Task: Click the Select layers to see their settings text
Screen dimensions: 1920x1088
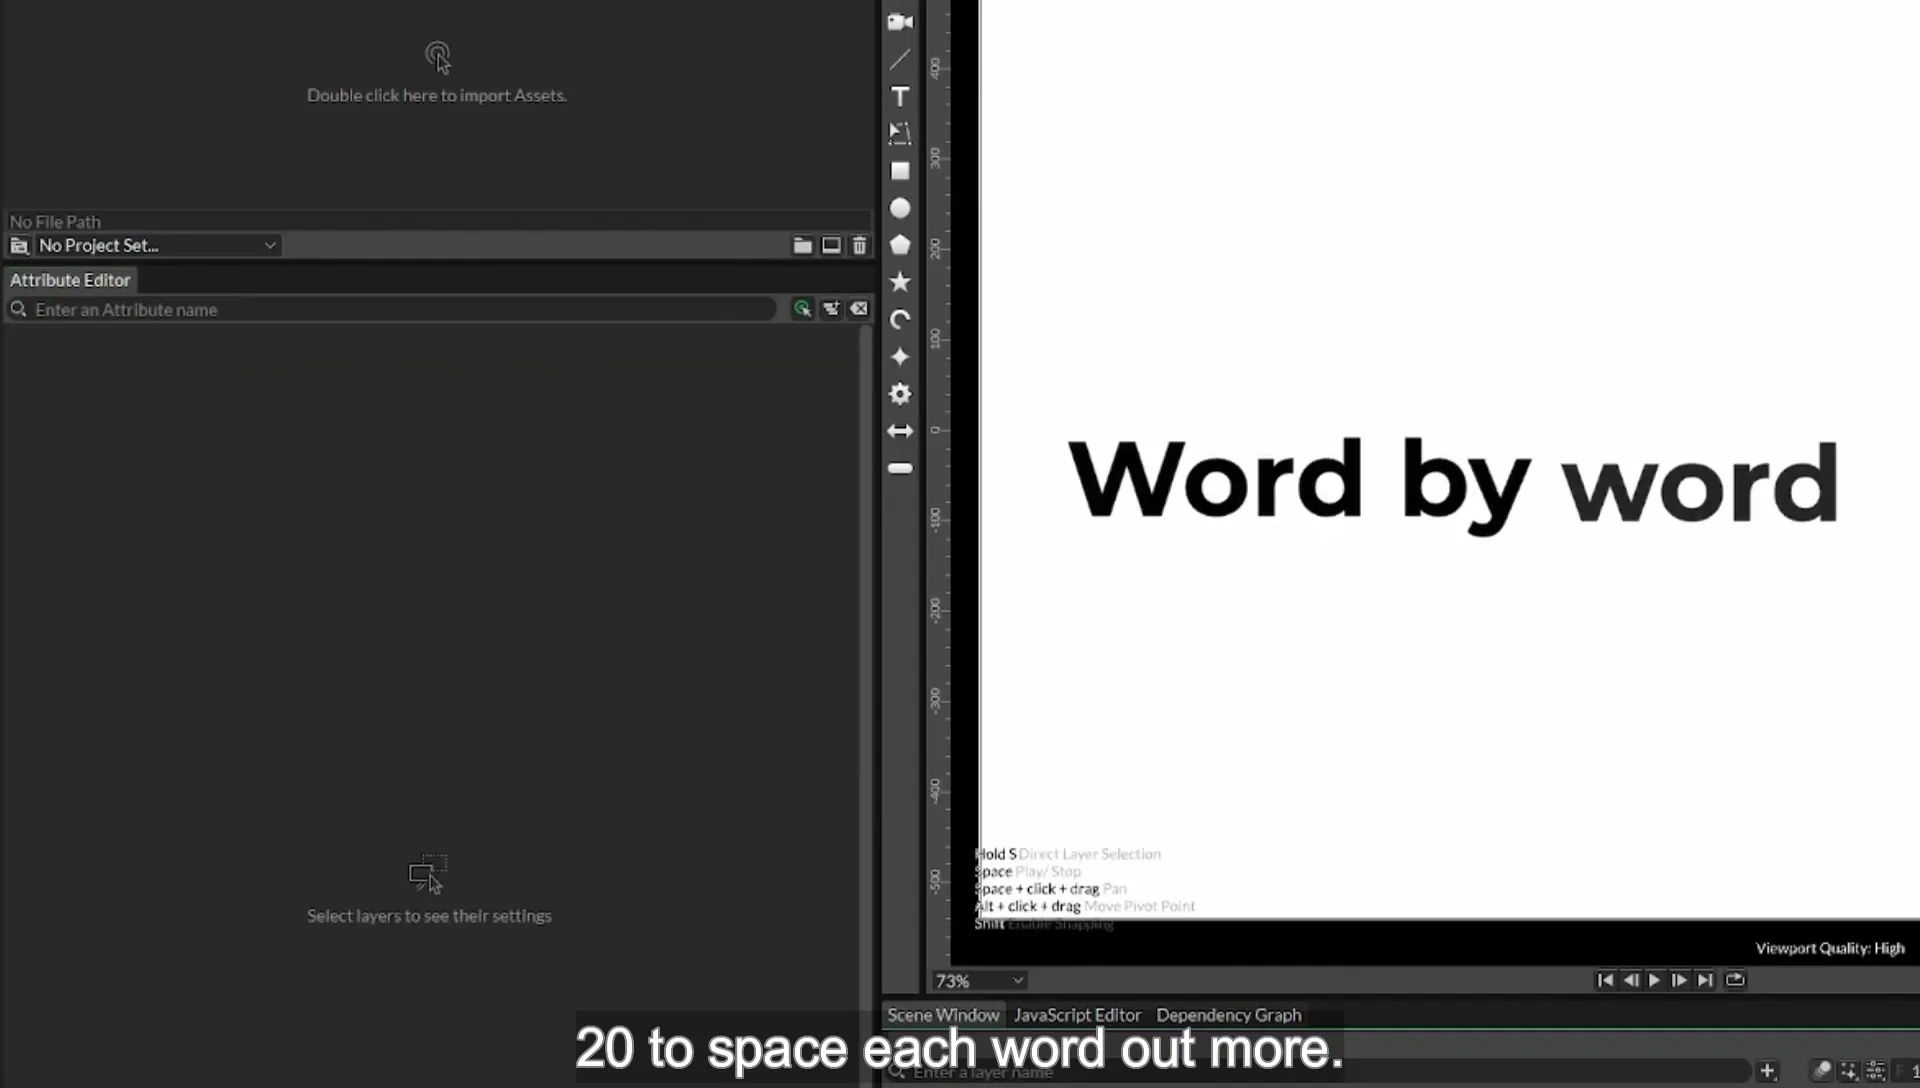Action: [429, 916]
